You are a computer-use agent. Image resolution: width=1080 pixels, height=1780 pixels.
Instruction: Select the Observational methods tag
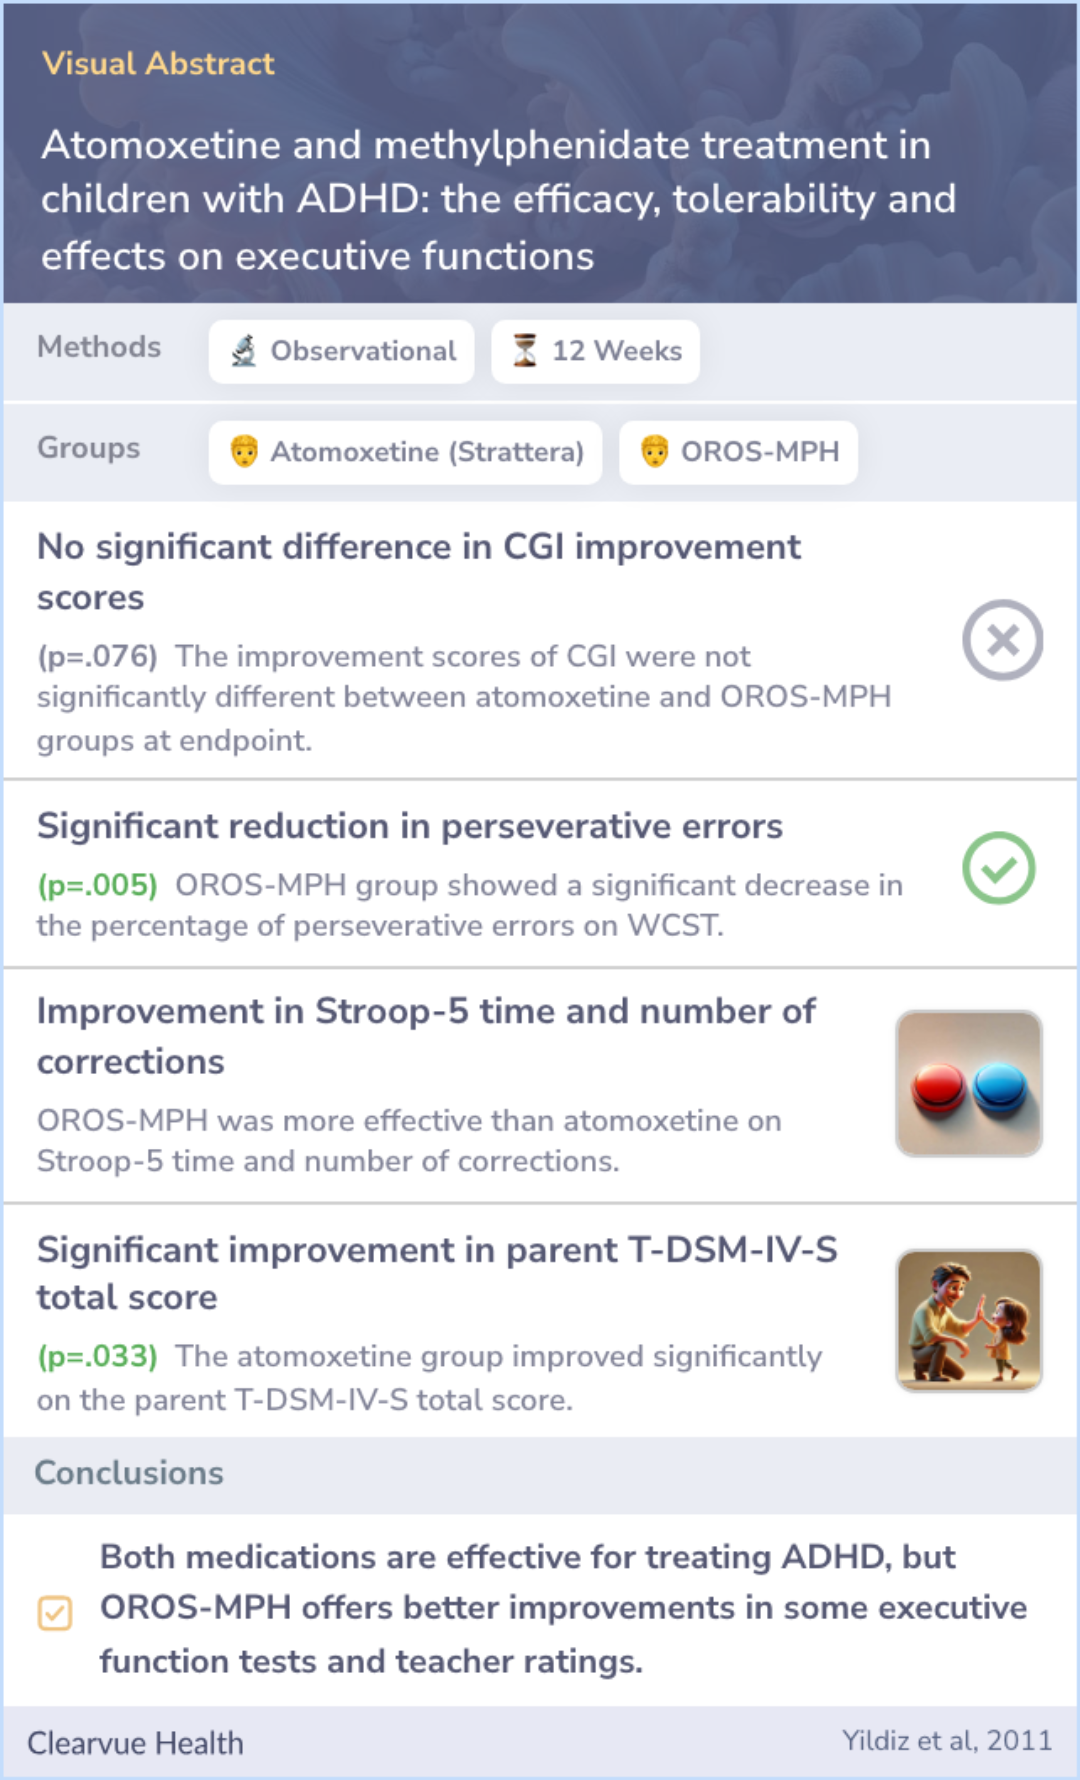[341, 351]
